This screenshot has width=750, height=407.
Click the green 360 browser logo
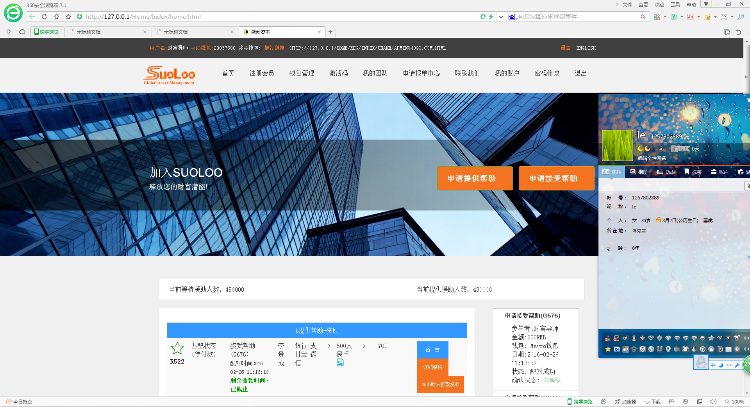pos(13,13)
